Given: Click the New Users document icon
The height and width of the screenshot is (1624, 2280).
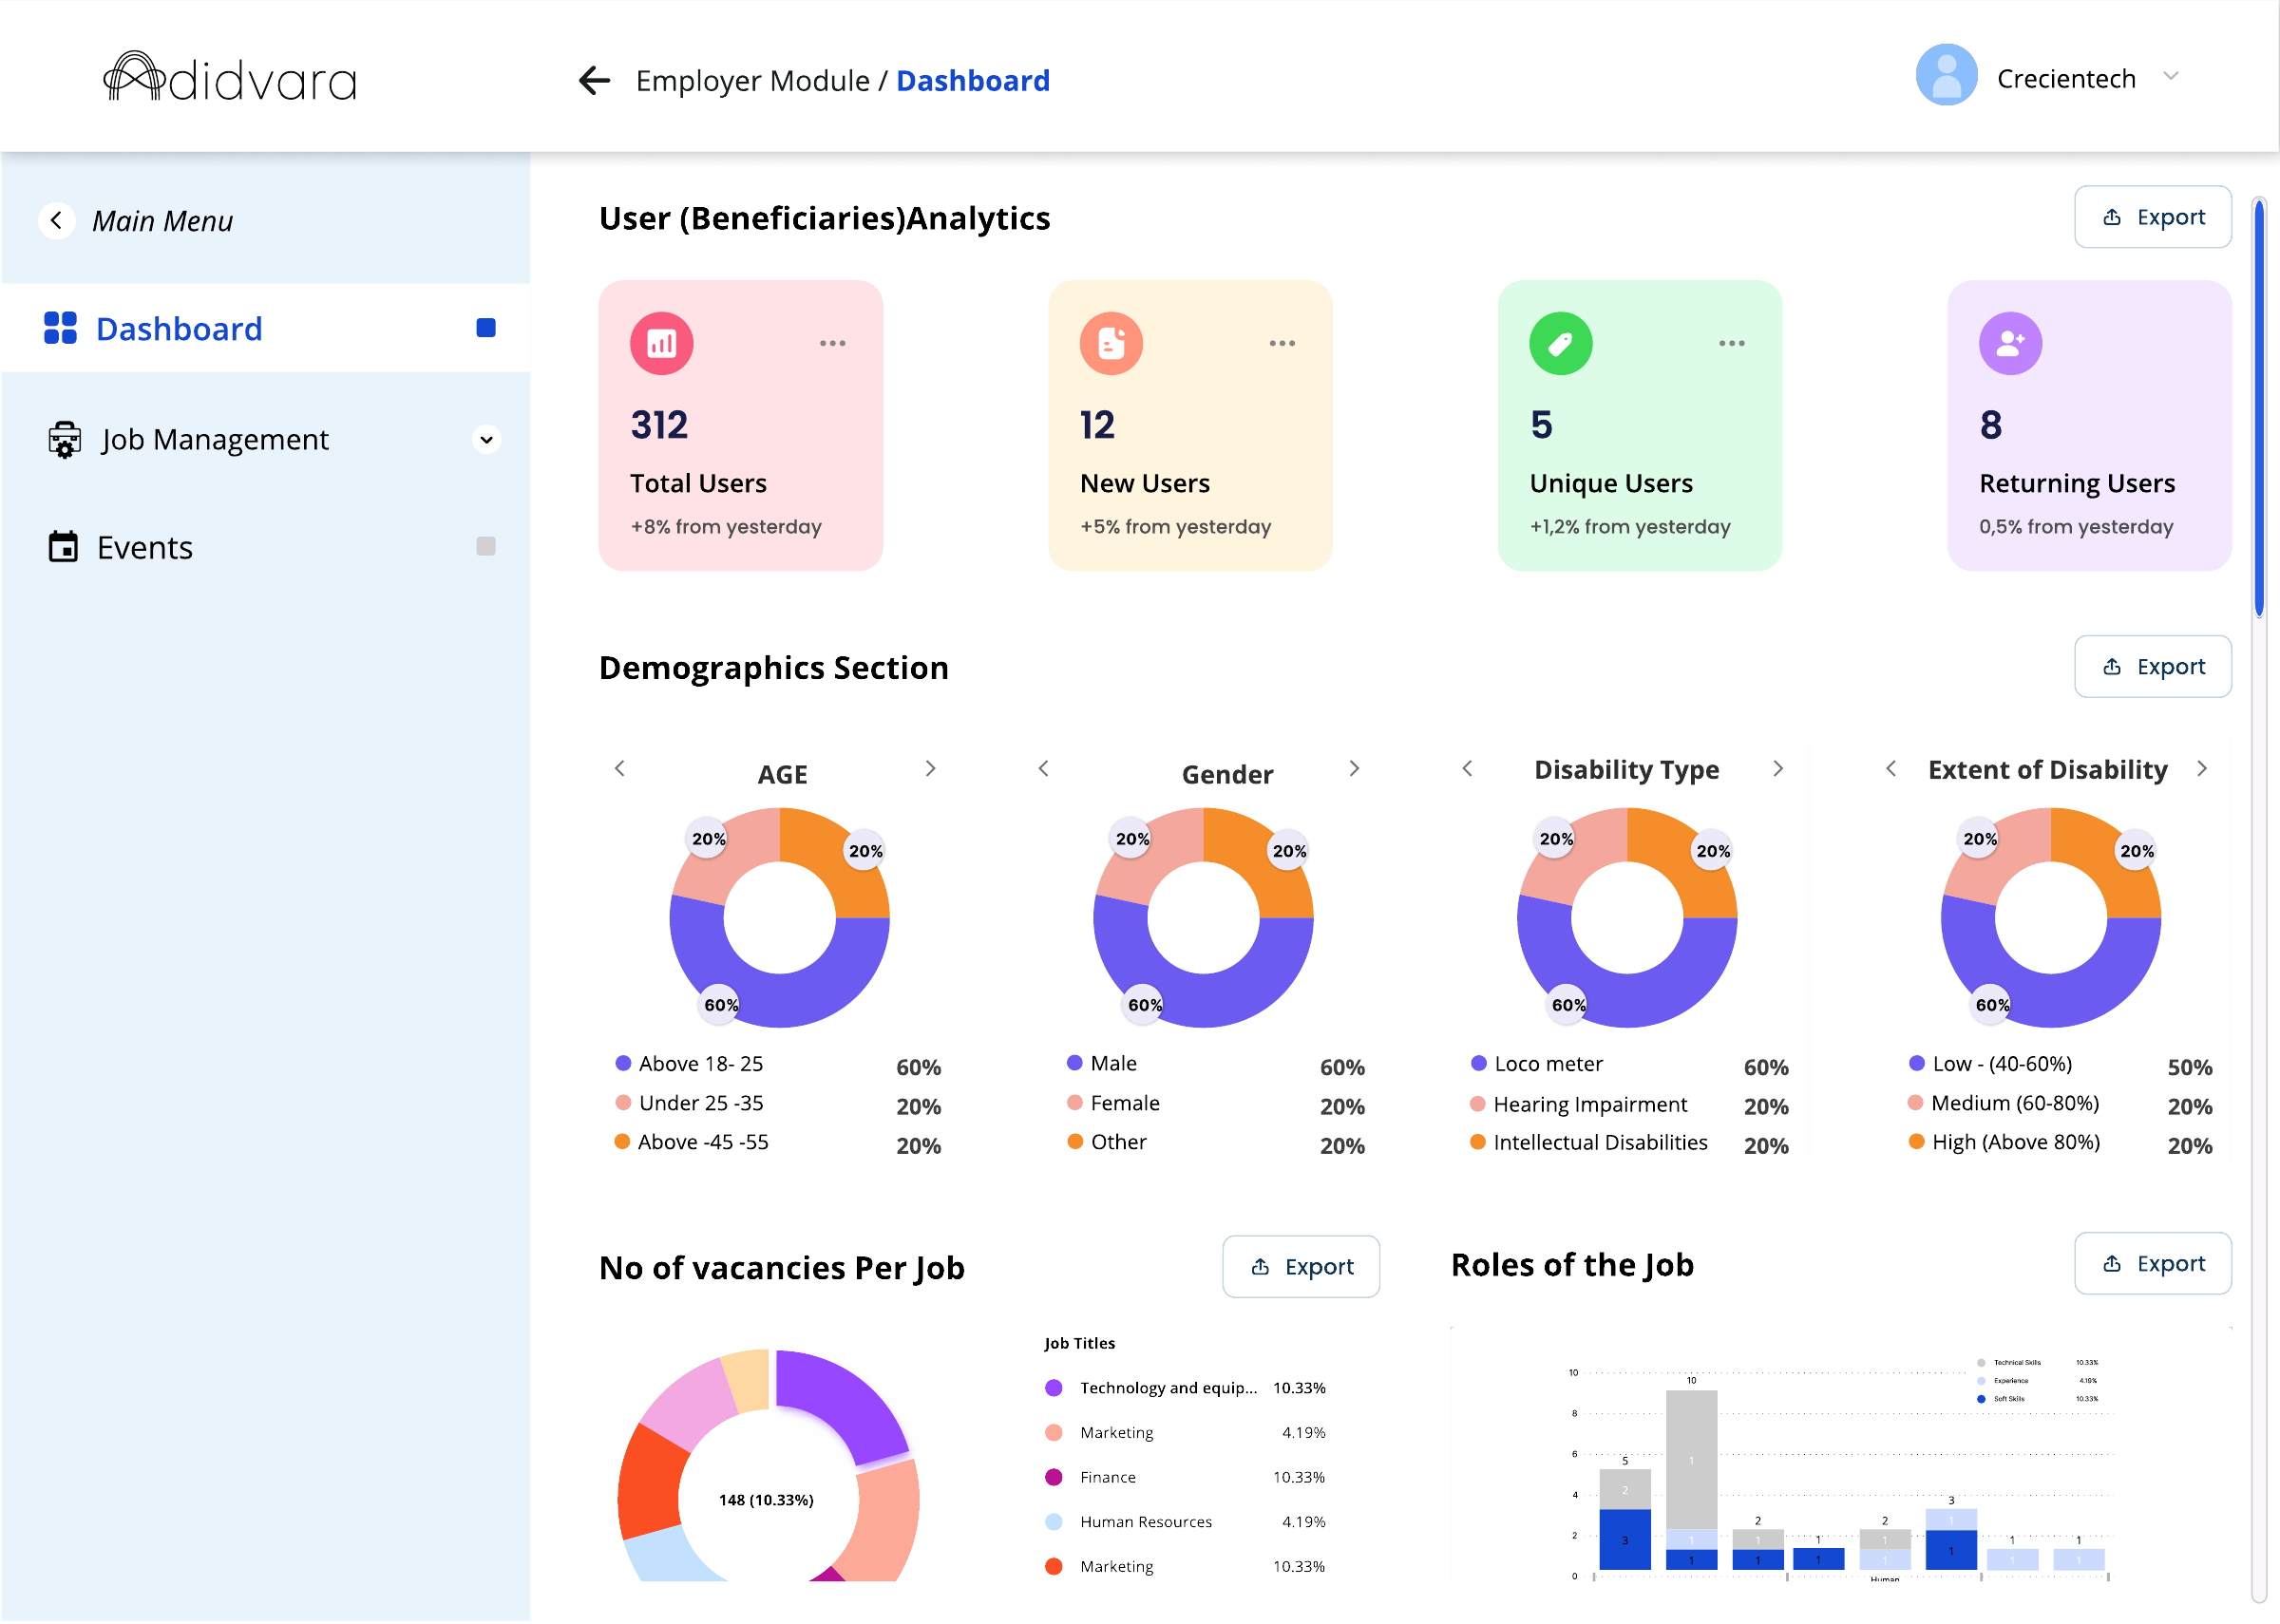Looking at the screenshot, I should coord(1110,343).
